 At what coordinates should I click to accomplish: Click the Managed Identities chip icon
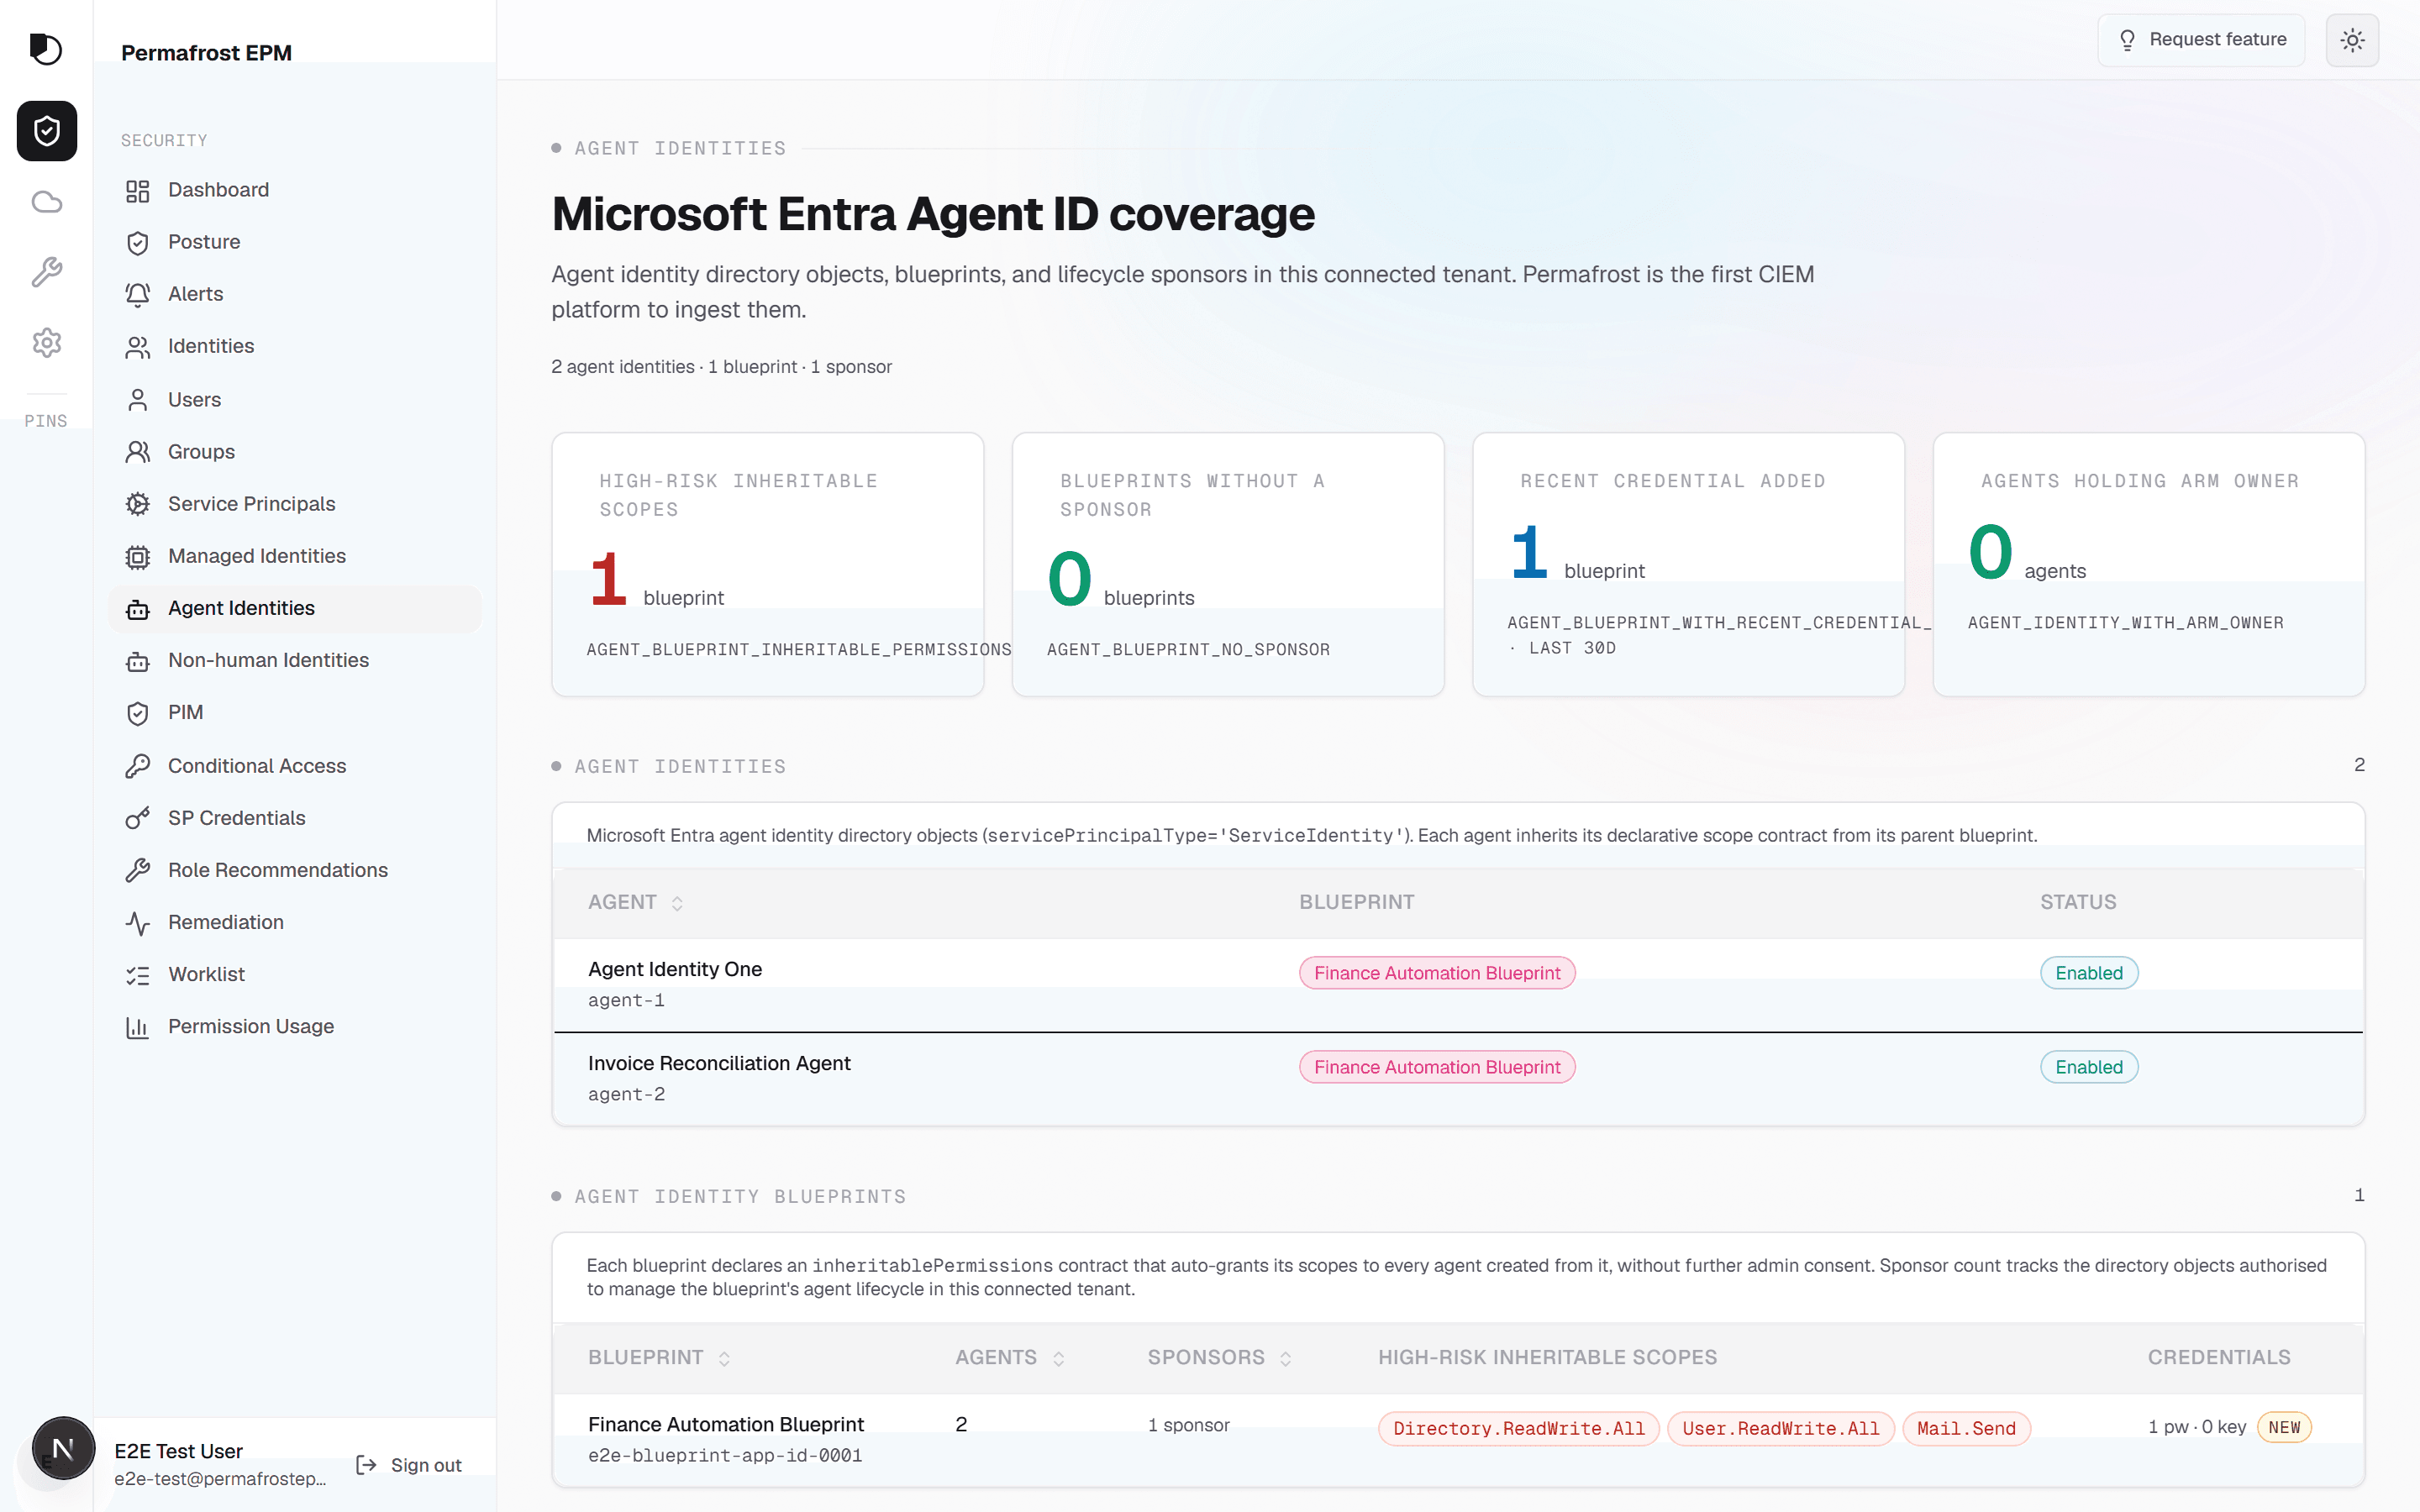click(138, 557)
